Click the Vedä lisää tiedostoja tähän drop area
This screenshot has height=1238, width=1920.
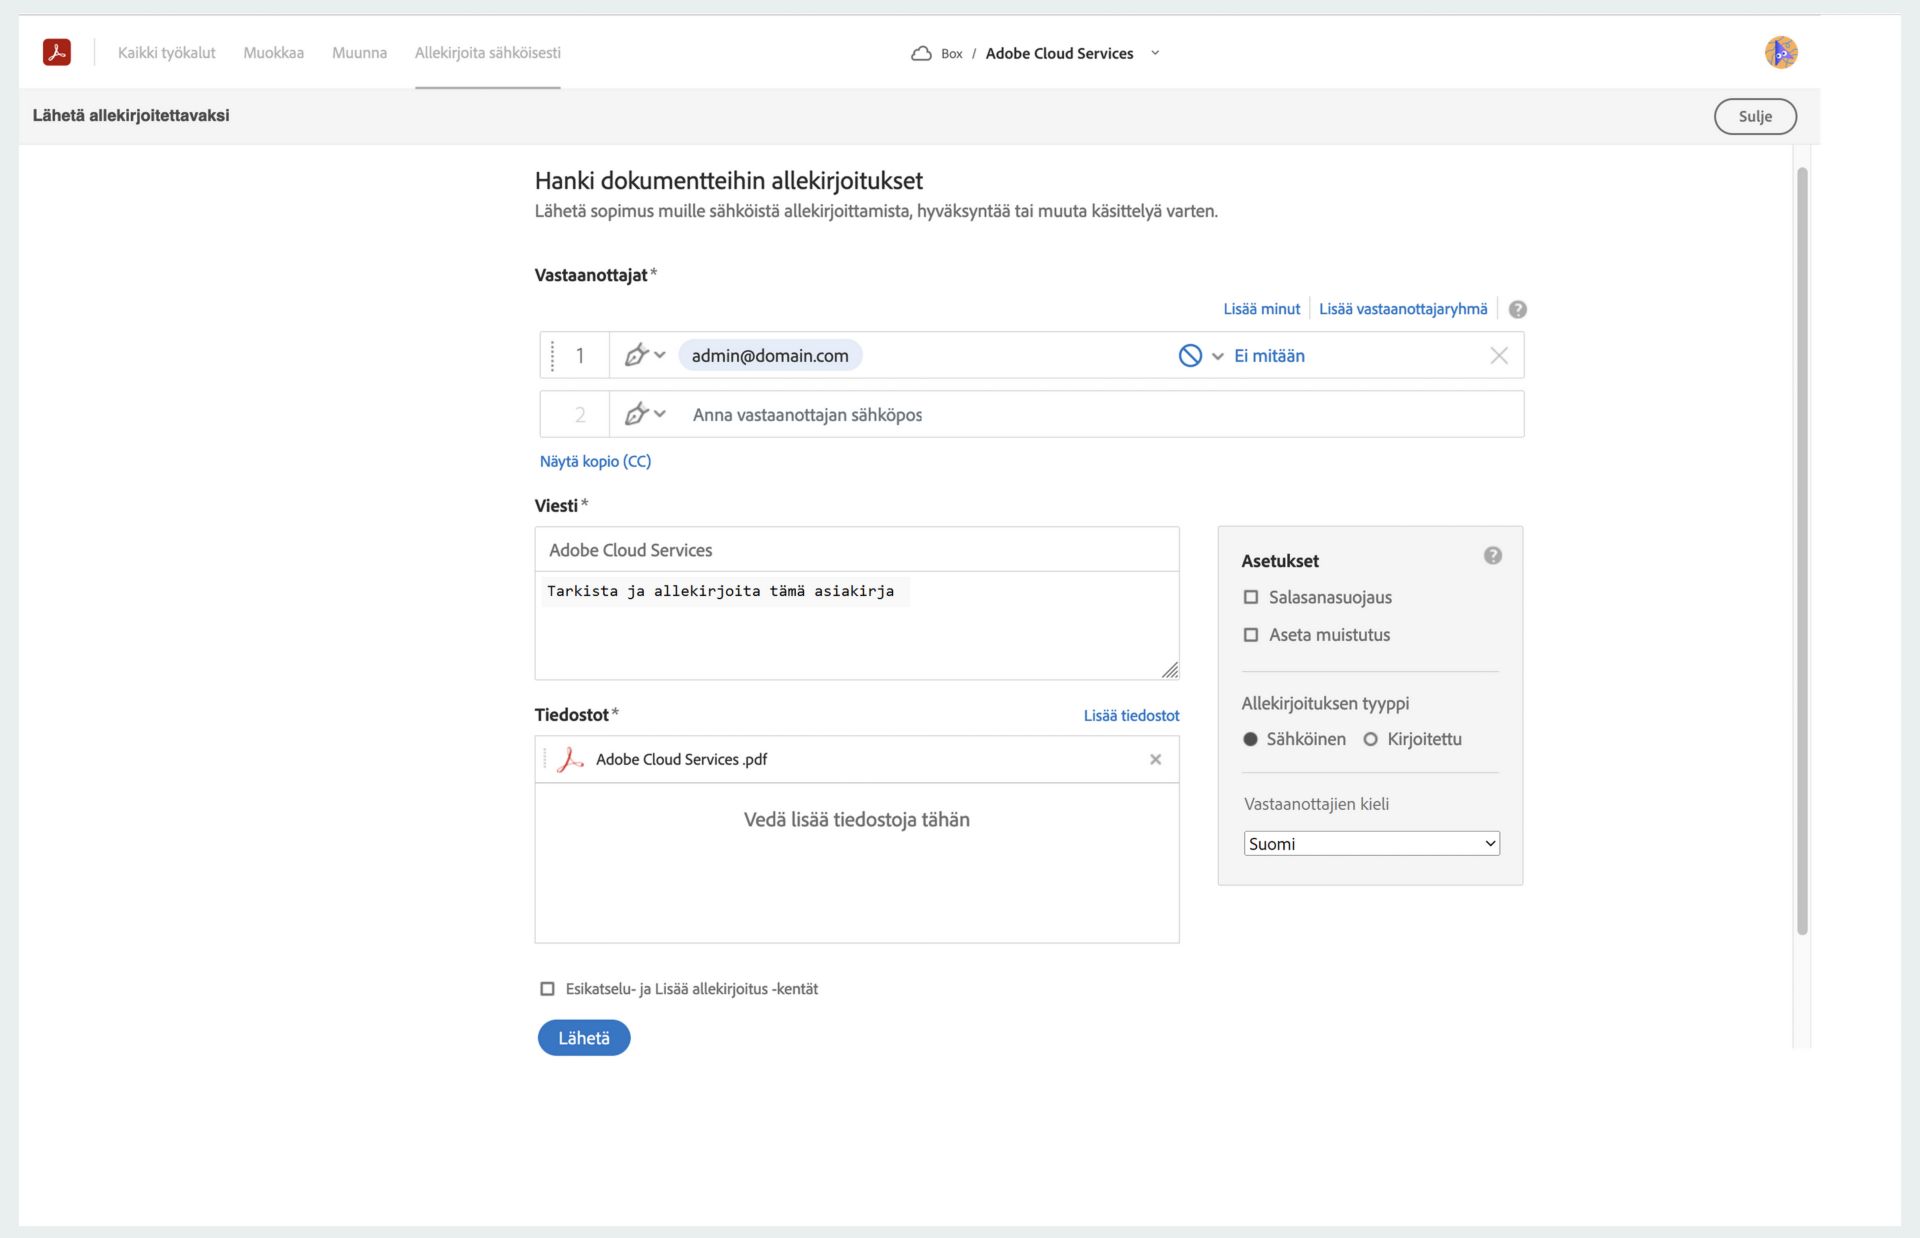pyautogui.click(x=857, y=862)
